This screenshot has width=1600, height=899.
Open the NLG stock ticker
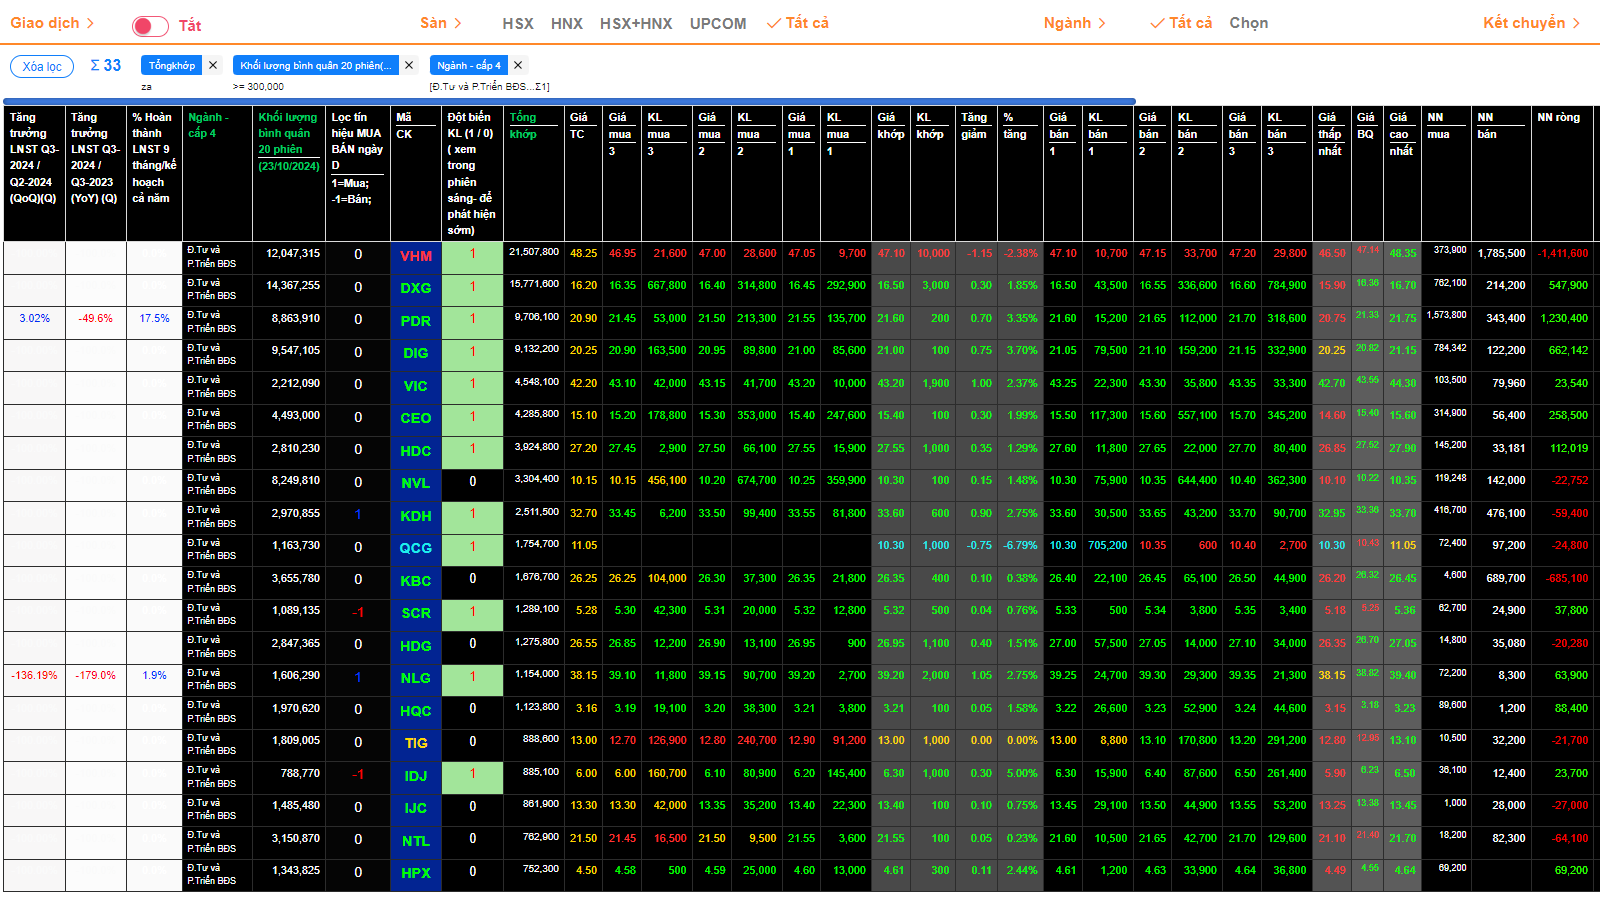tap(416, 678)
